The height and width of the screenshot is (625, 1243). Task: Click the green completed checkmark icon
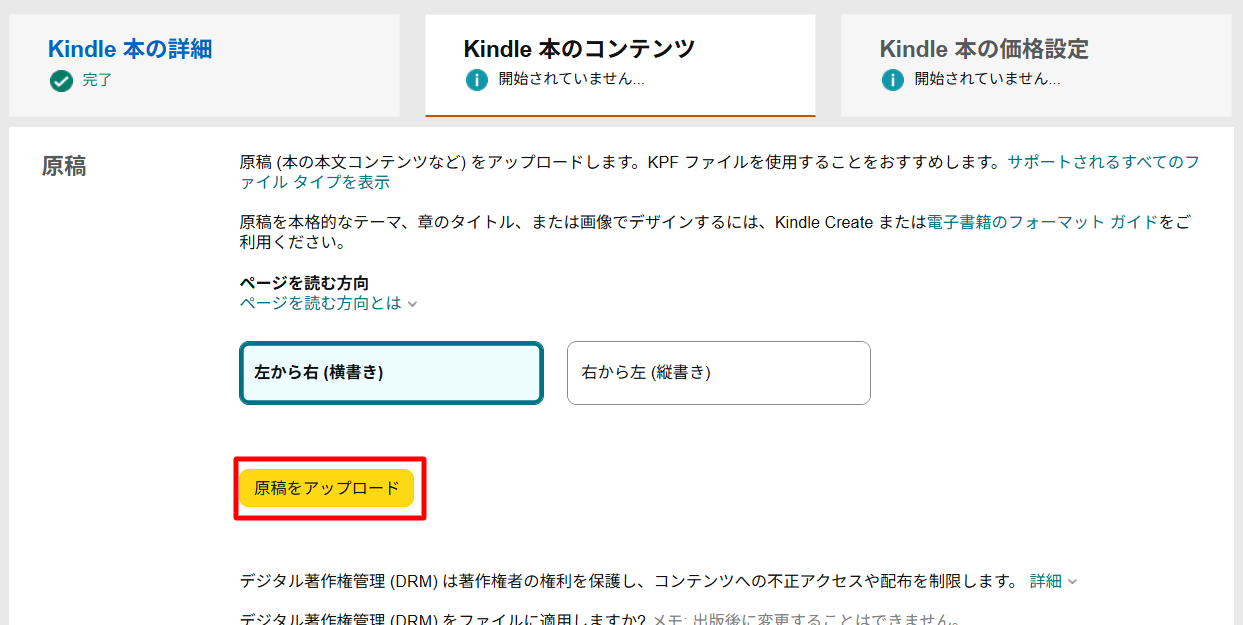pyautogui.click(x=61, y=80)
